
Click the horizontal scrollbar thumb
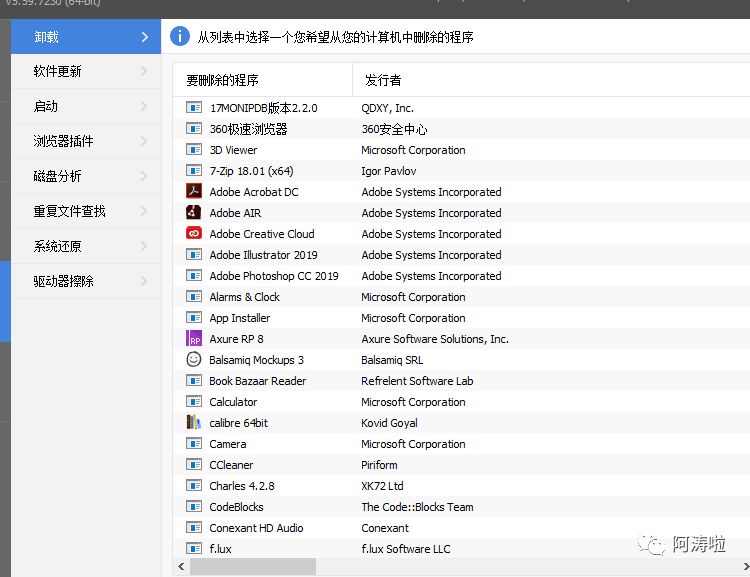[253, 566]
